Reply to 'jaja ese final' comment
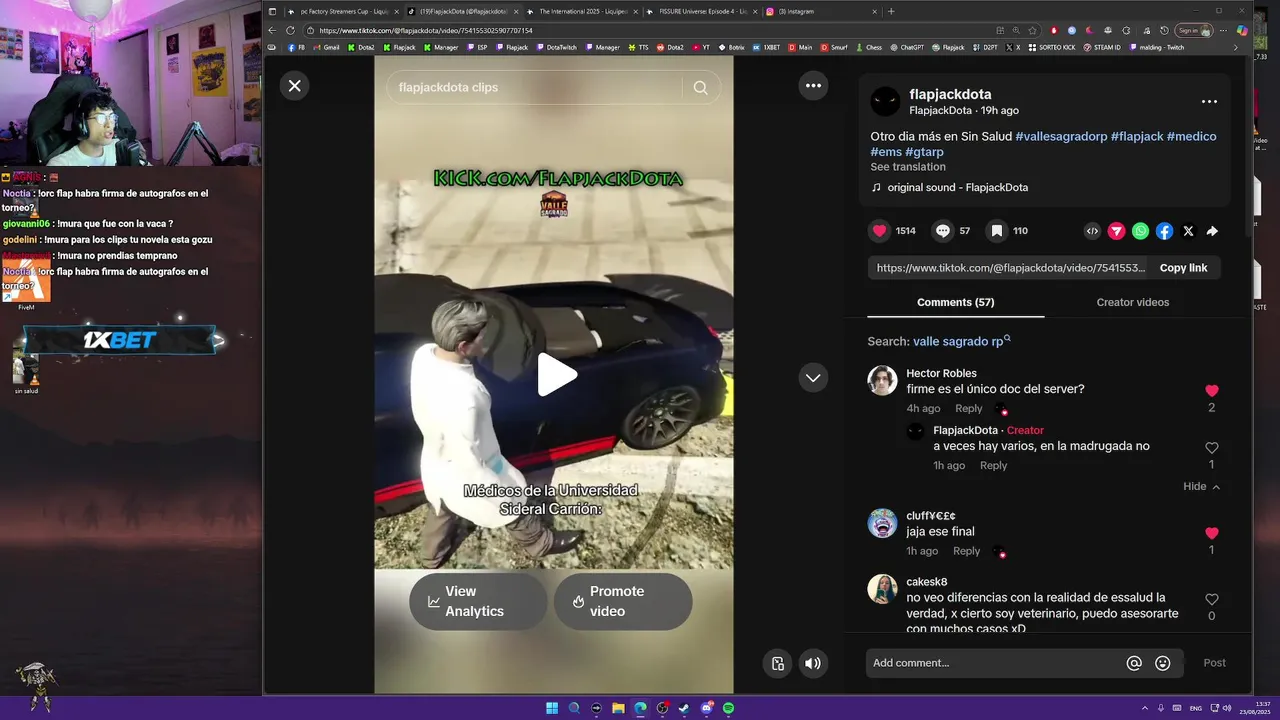 pos(966,551)
